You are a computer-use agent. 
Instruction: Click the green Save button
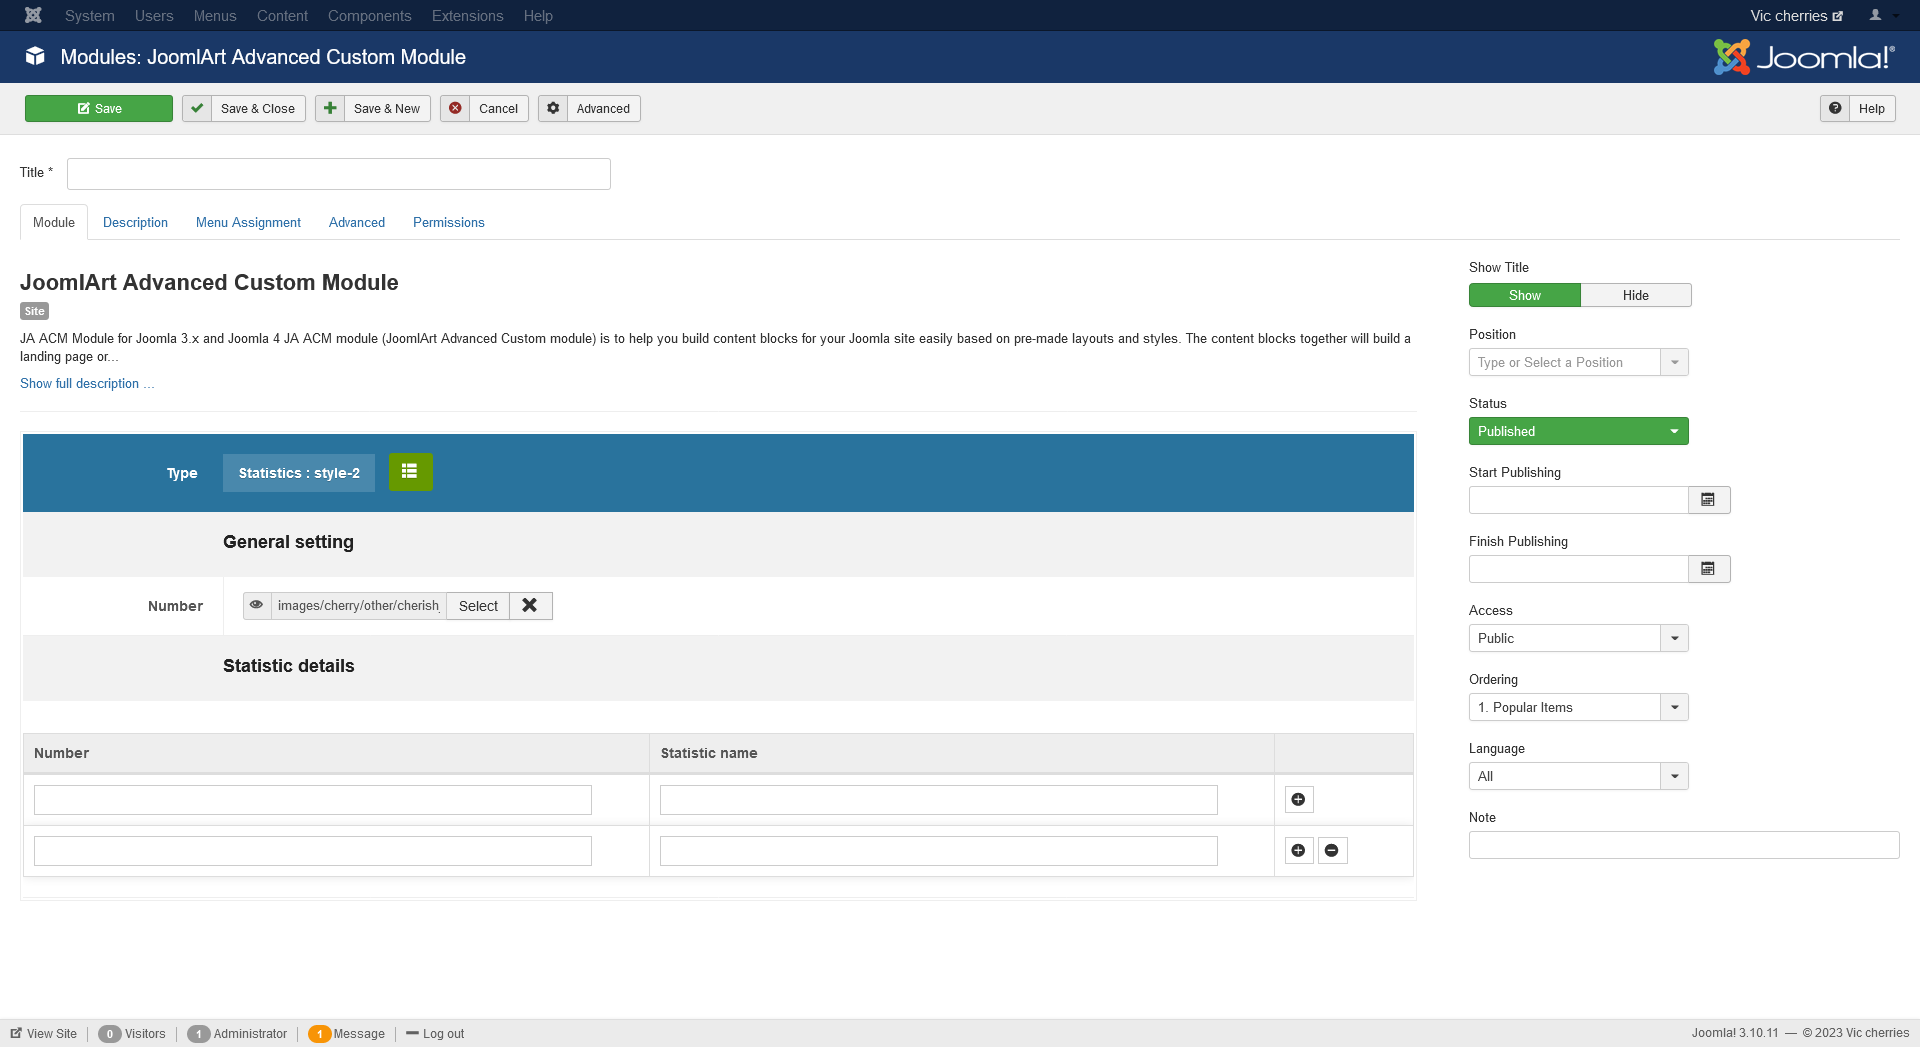pos(99,108)
